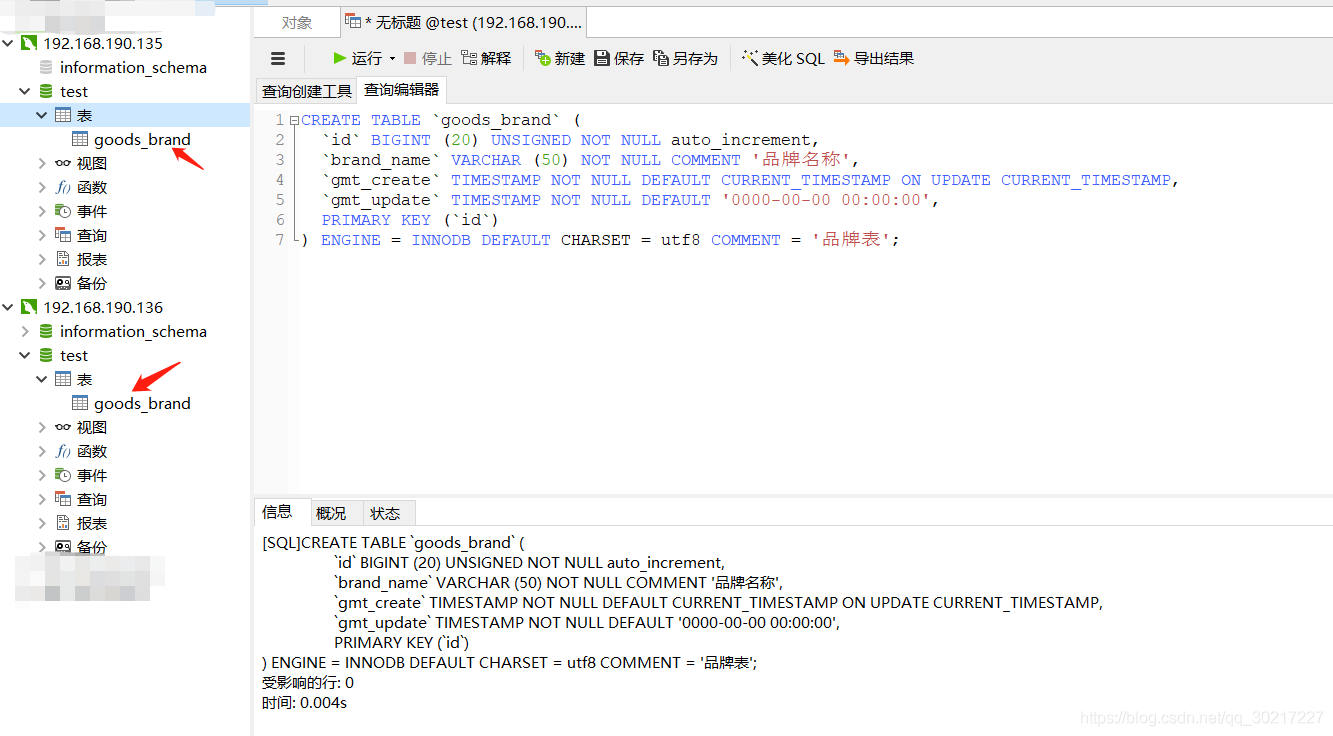Click the 事件 events icon under 192.168.190.135
This screenshot has width=1333, height=736.
click(63, 212)
